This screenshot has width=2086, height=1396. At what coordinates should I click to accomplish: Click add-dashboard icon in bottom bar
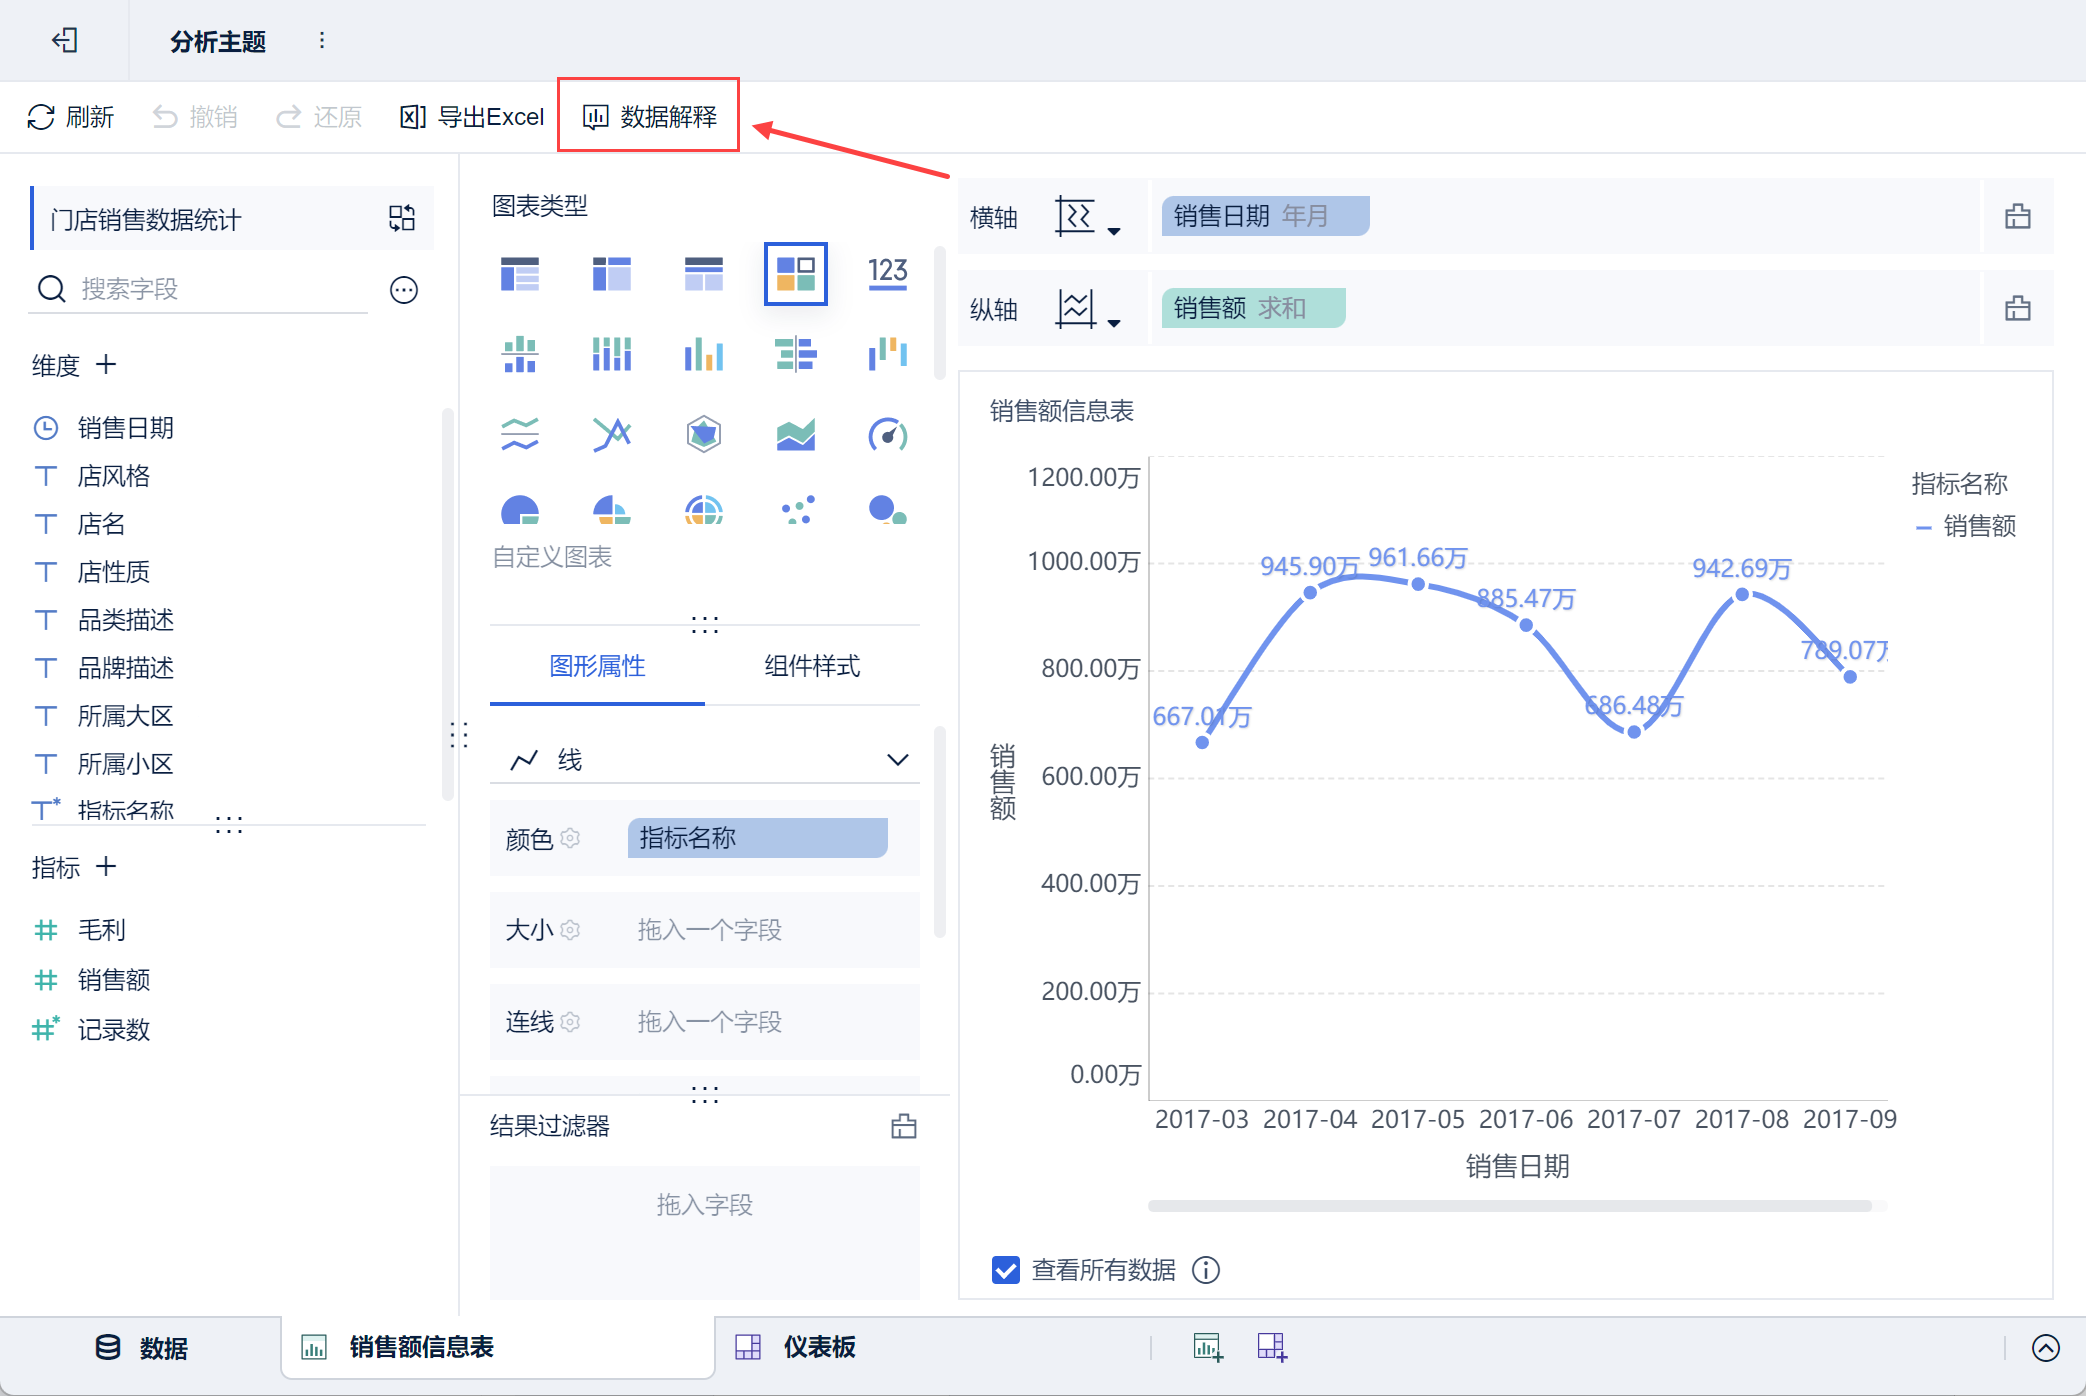[x=1271, y=1347]
